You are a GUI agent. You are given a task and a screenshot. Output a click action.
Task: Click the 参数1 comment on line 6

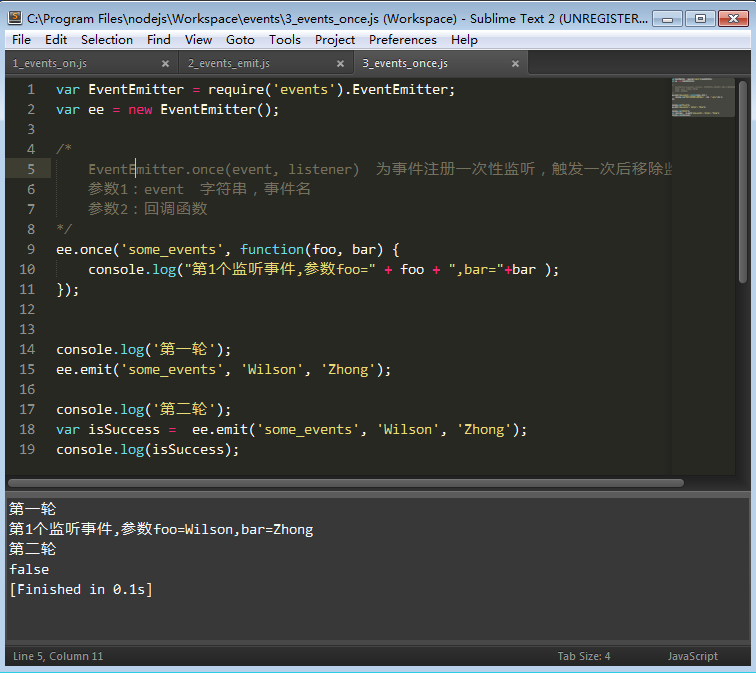click(x=108, y=189)
